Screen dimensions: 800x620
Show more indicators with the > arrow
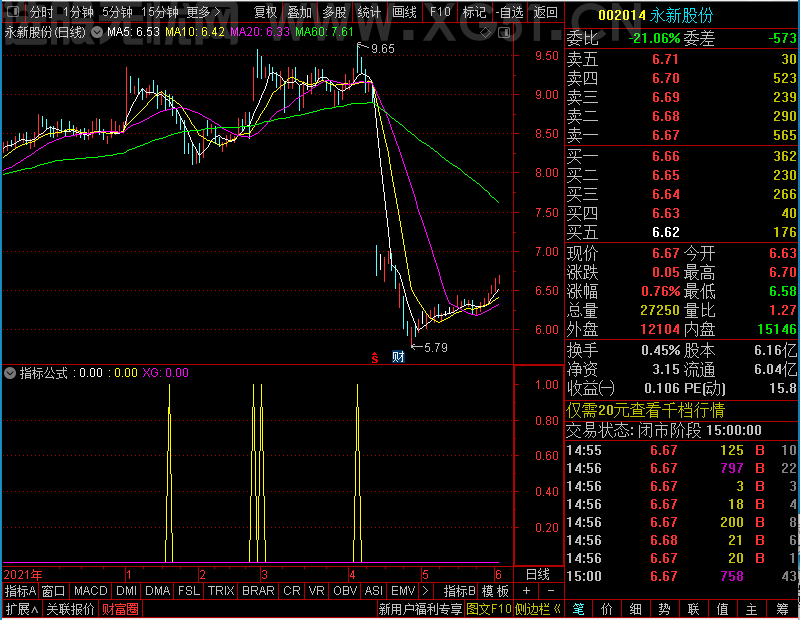coord(426,591)
